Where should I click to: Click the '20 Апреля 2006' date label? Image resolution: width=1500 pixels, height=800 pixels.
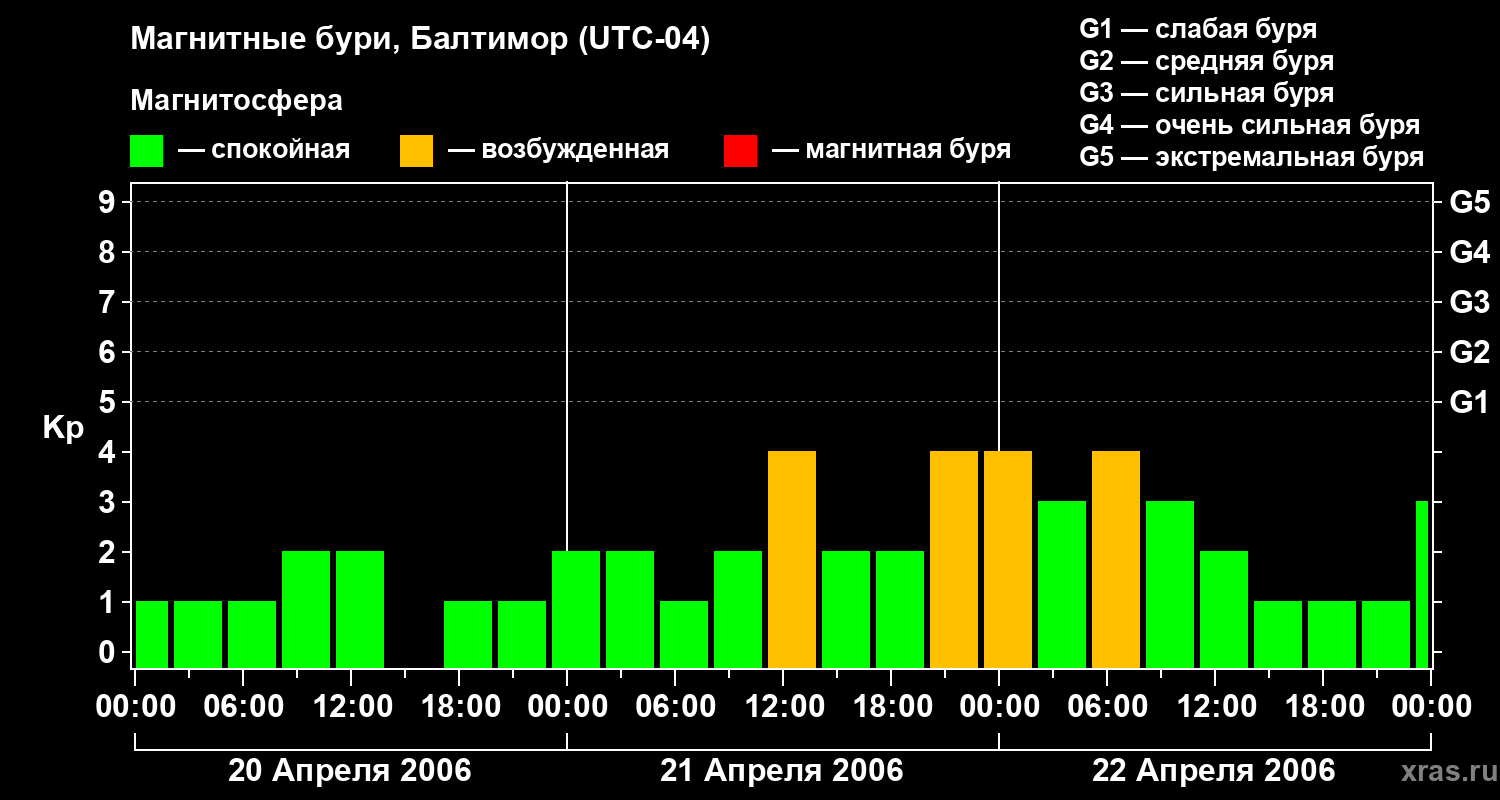pyautogui.click(x=350, y=771)
